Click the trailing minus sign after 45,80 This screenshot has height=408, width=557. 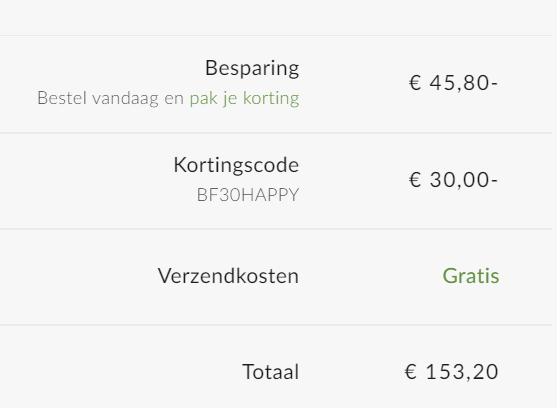pyautogui.click(x=494, y=85)
